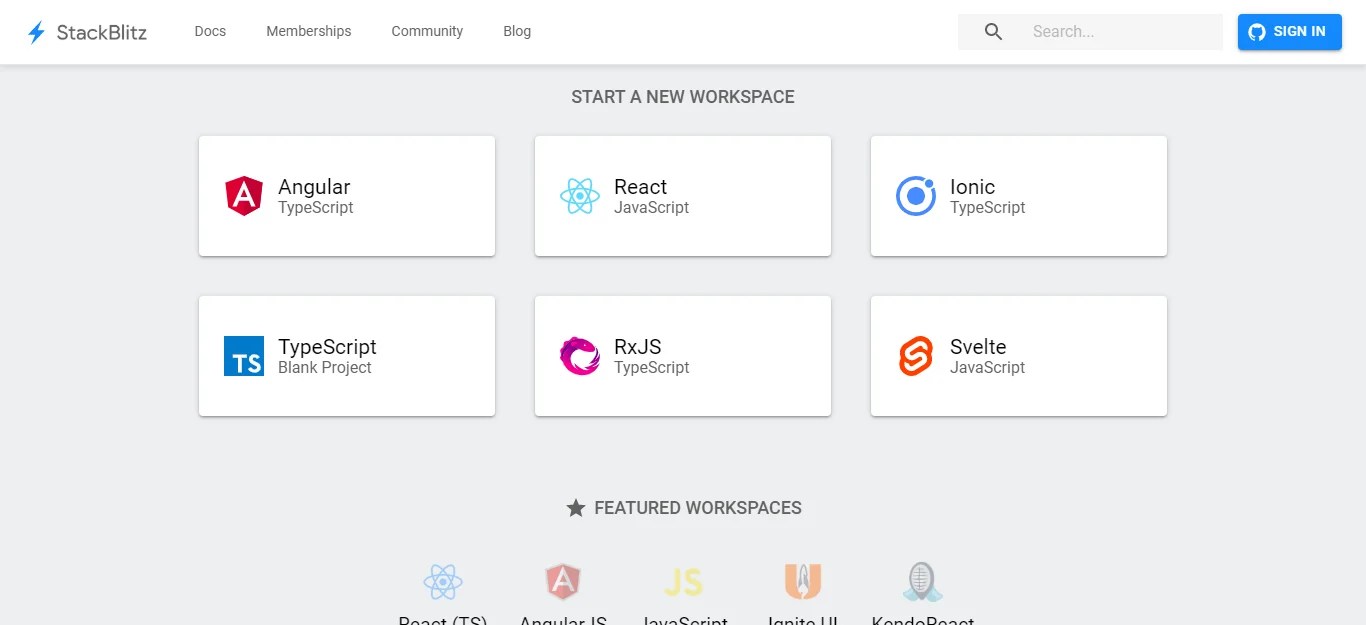This screenshot has width=1366, height=625.
Task: Open featured AngularJS workspace icon
Action: tap(563, 581)
